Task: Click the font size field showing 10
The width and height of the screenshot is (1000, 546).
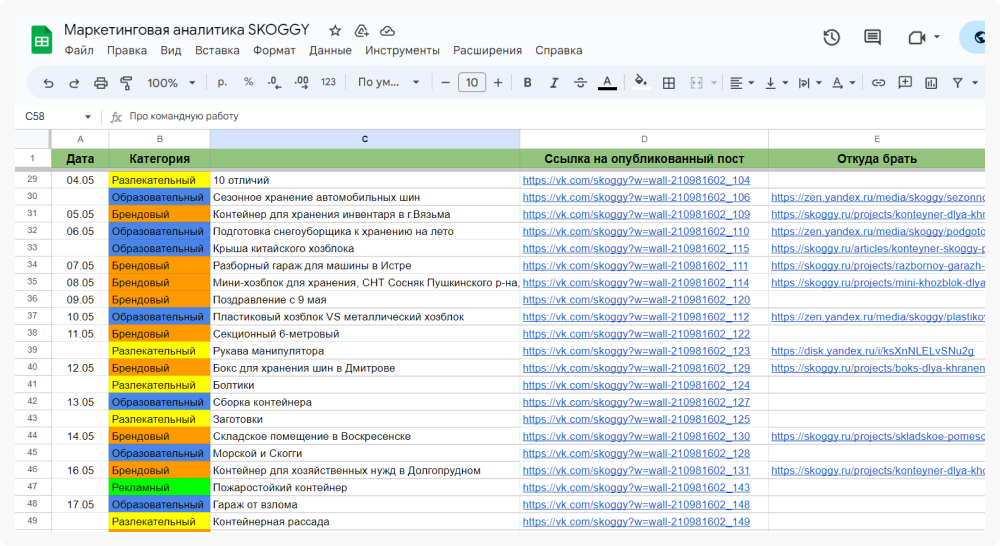Action: [x=472, y=83]
